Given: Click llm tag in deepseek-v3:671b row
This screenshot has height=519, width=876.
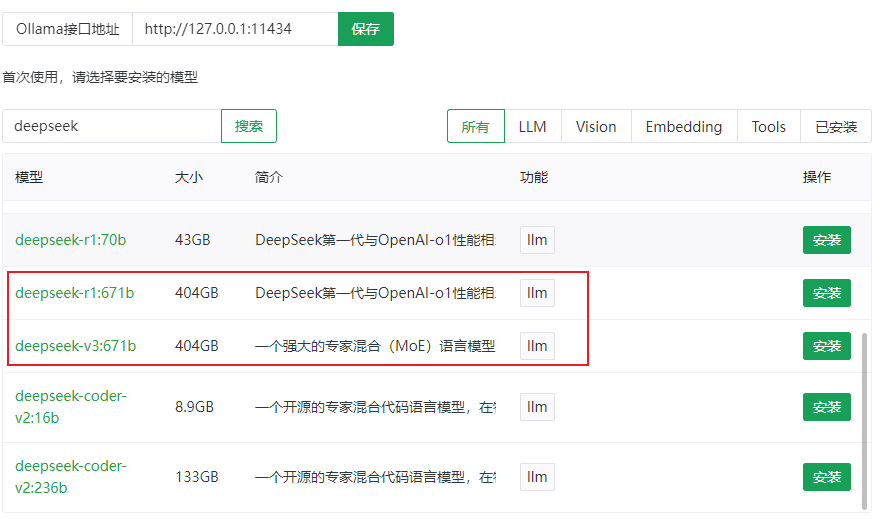Looking at the screenshot, I should pyautogui.click(x=537, y=346).
